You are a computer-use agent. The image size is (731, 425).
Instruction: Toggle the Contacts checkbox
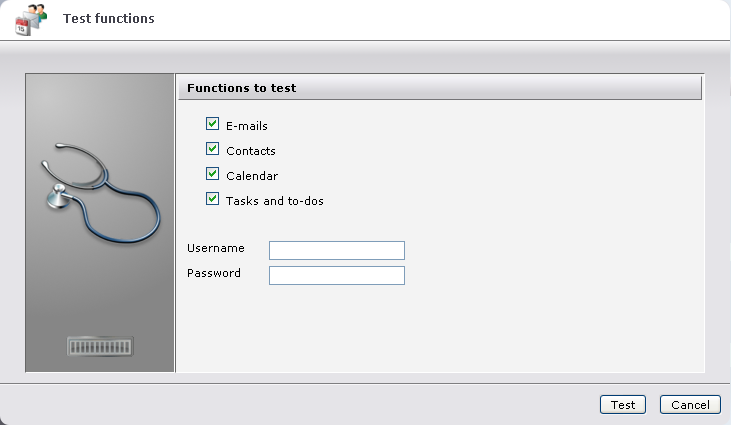click(x=212, y=150)
